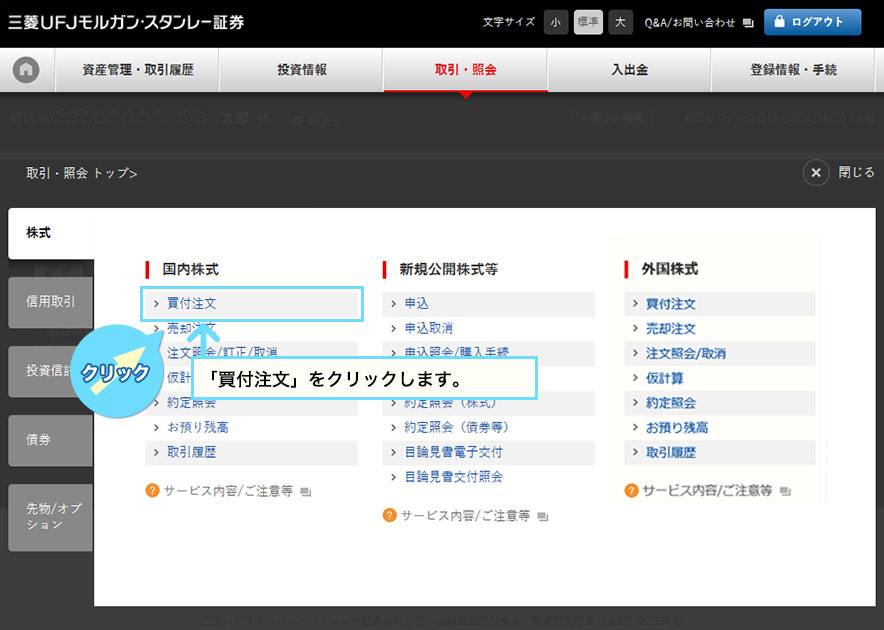Click new-window icon after 国内株式 サービス内容
This screenshot has width=884, height=630.
[x=306, y=492]
